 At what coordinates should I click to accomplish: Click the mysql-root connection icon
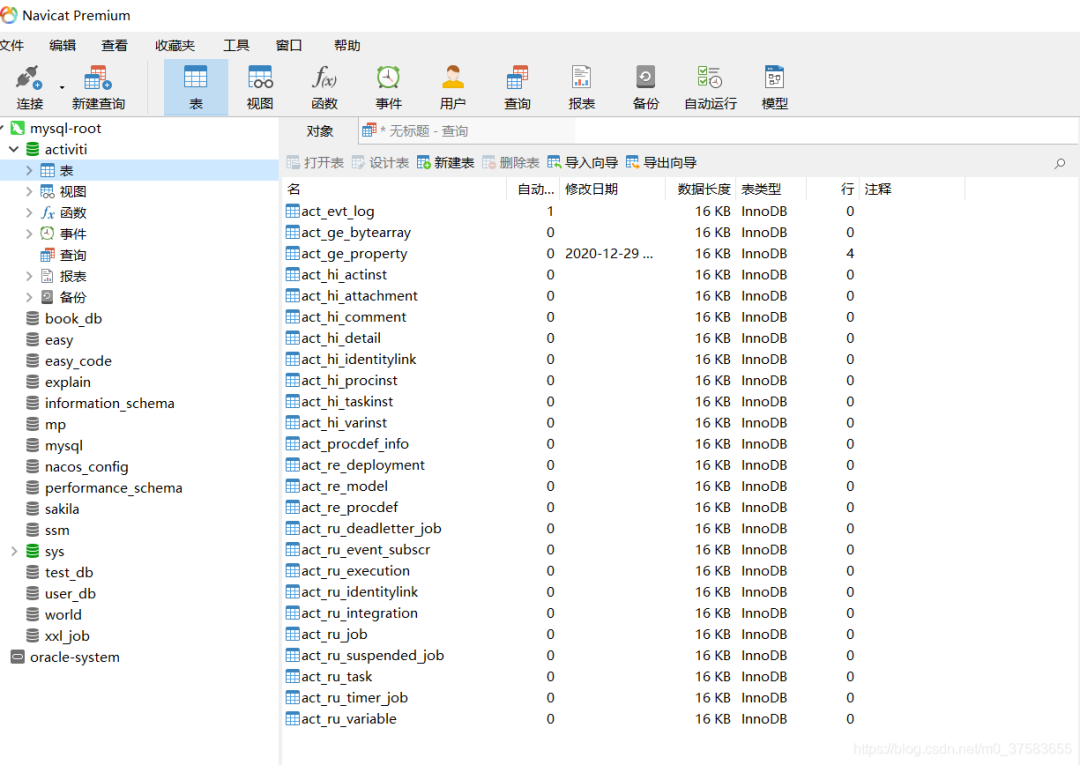click(x=18, y=128)
